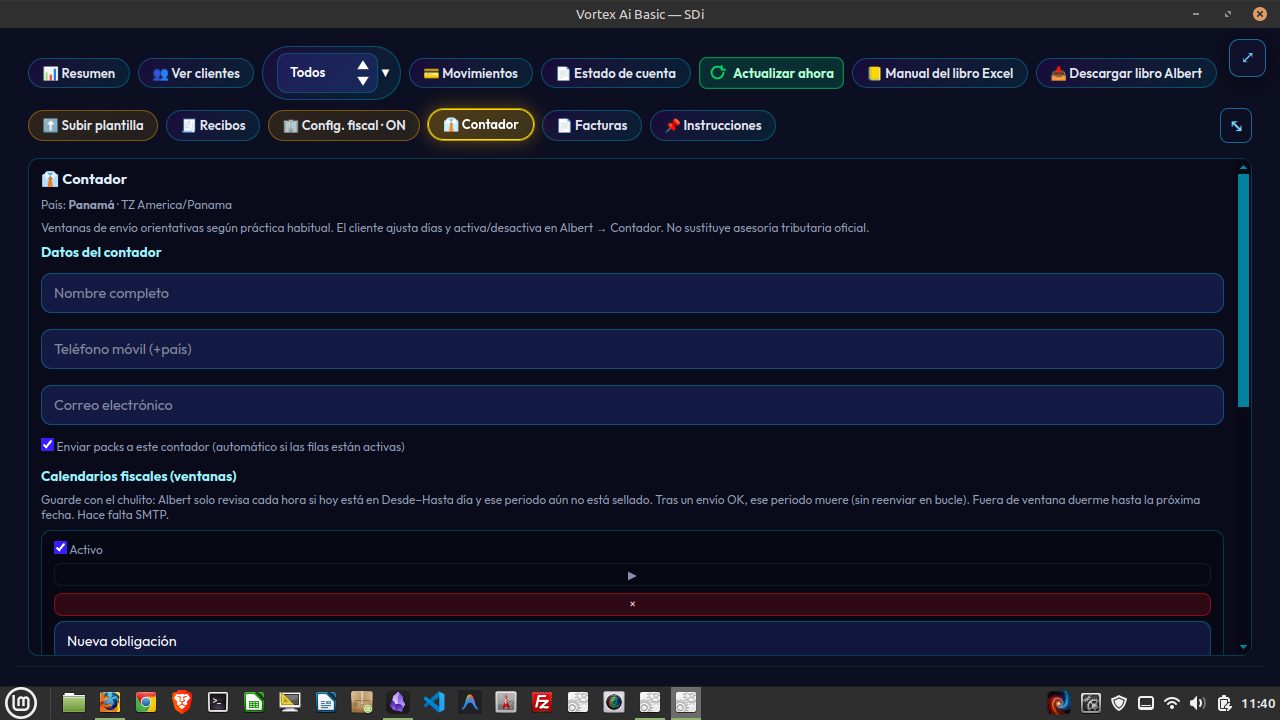Click the scroll-down arrow of the panel
This screenshot has width=1280, height=720.
[1244, 648]
